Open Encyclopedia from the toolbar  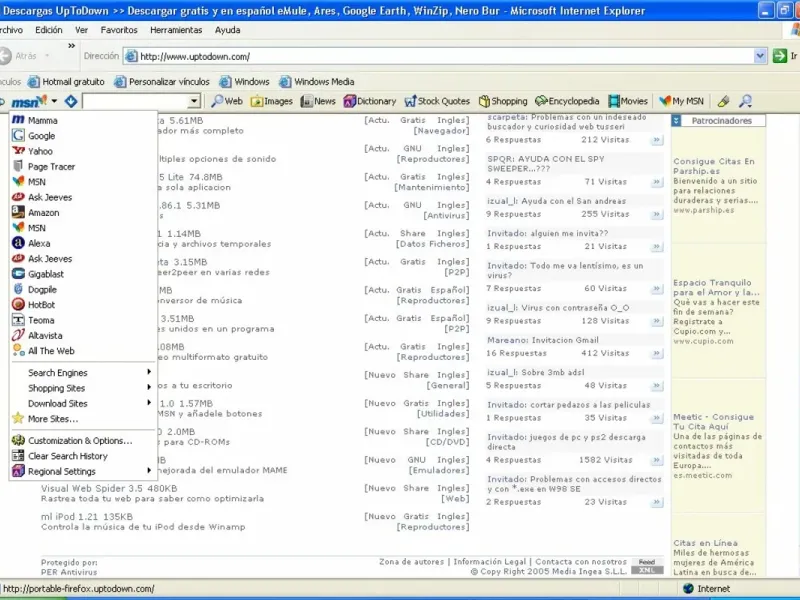[x=567, y=101]
